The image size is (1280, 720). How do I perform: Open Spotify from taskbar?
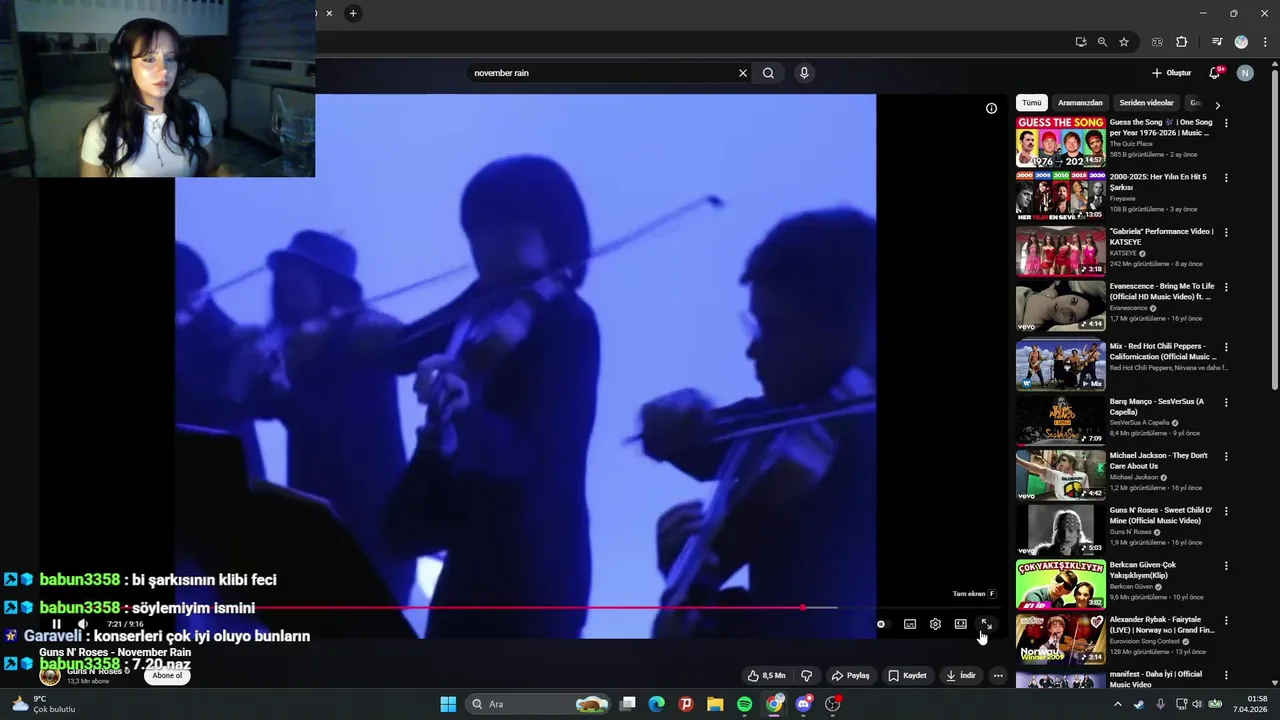[x=744, y=704]
